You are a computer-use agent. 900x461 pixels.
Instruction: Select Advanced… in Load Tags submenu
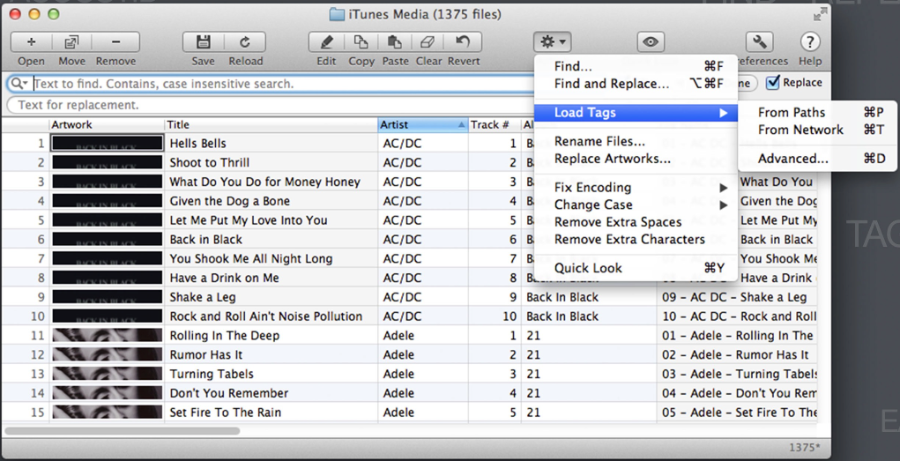[x=817, y=158]
